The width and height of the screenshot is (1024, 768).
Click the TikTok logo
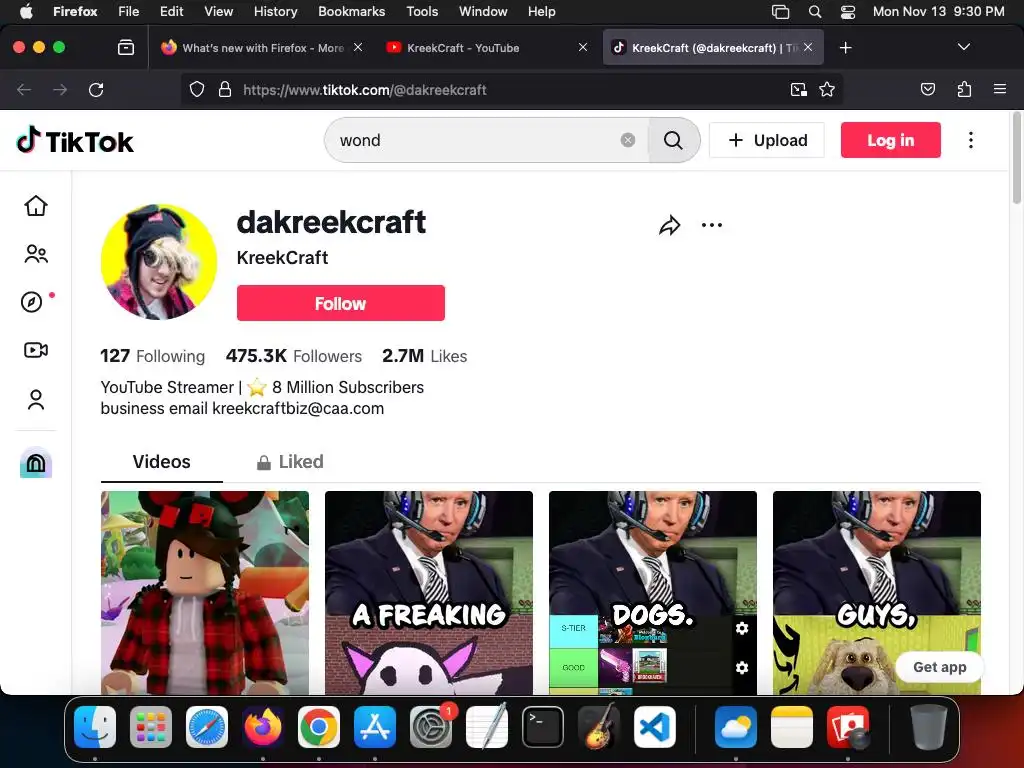click(75, 140)
